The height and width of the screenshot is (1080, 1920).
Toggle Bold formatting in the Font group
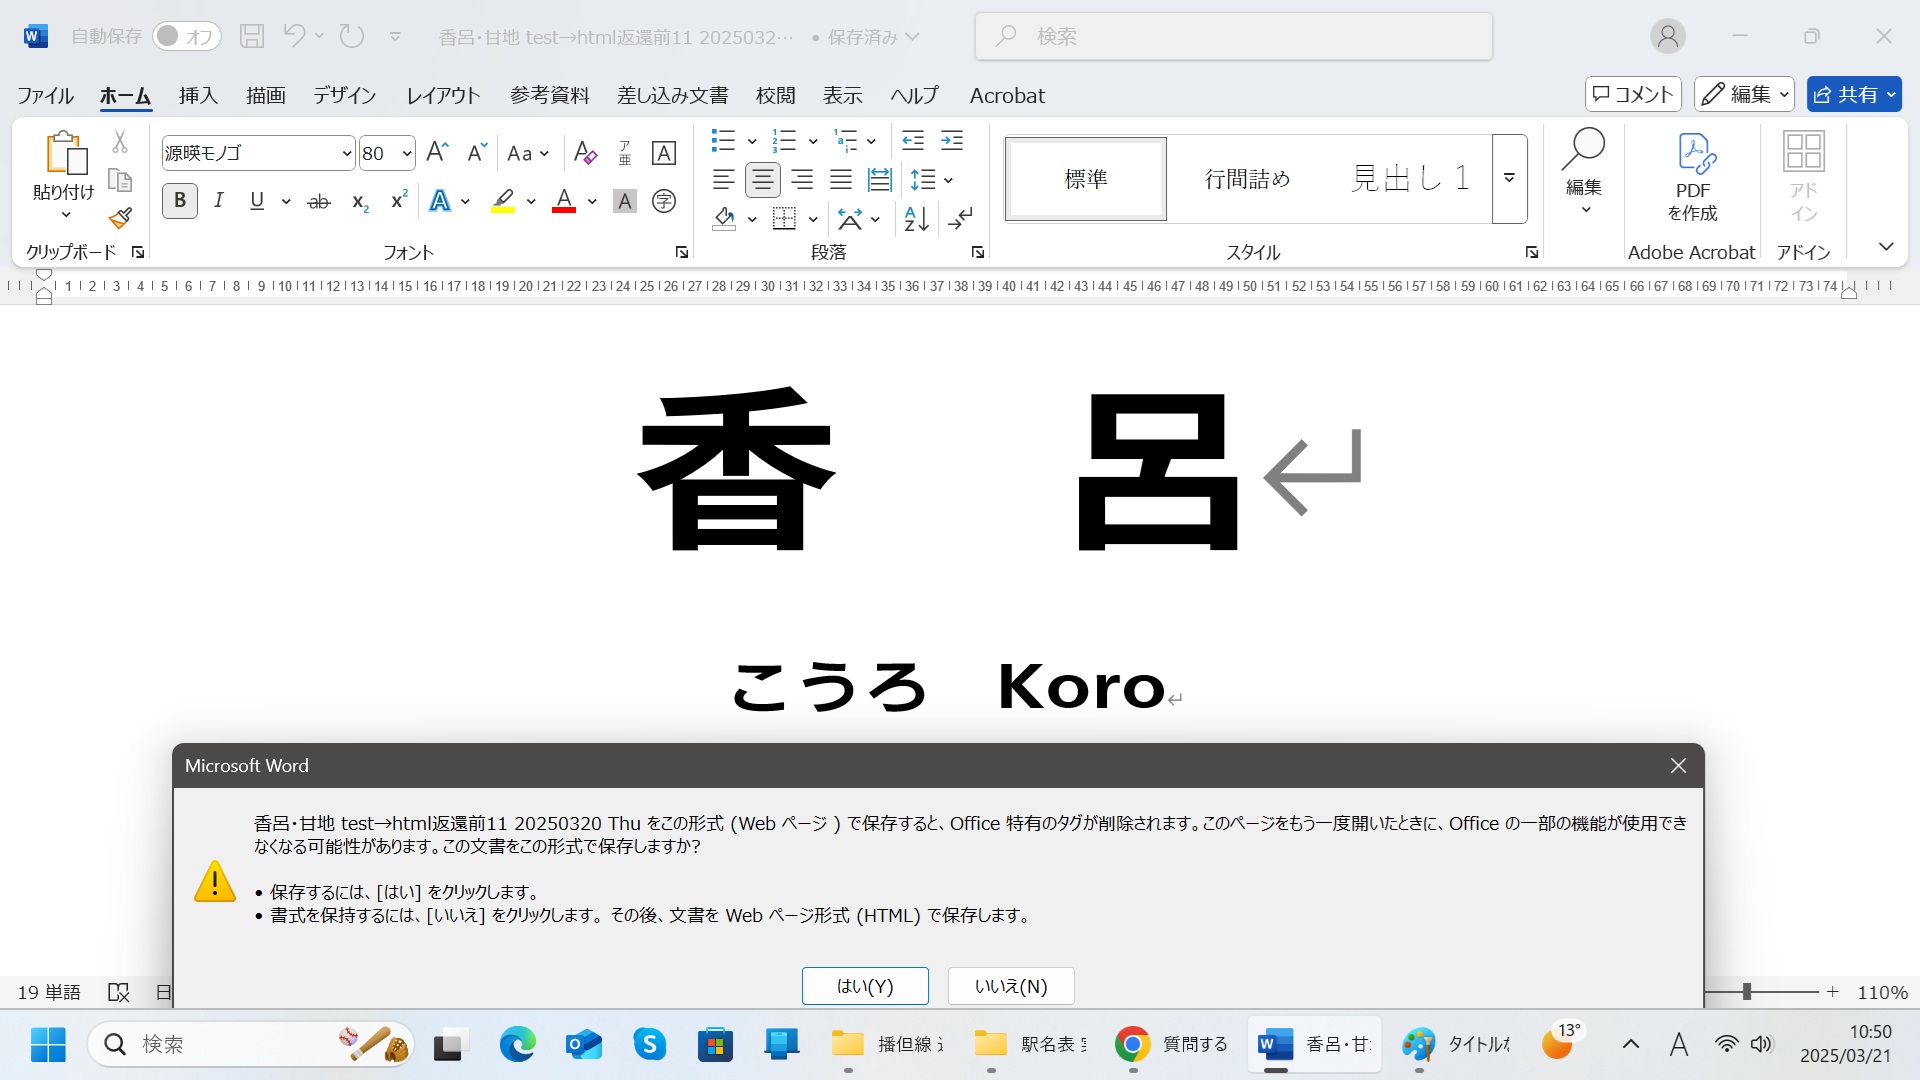[x=180, y=200]
